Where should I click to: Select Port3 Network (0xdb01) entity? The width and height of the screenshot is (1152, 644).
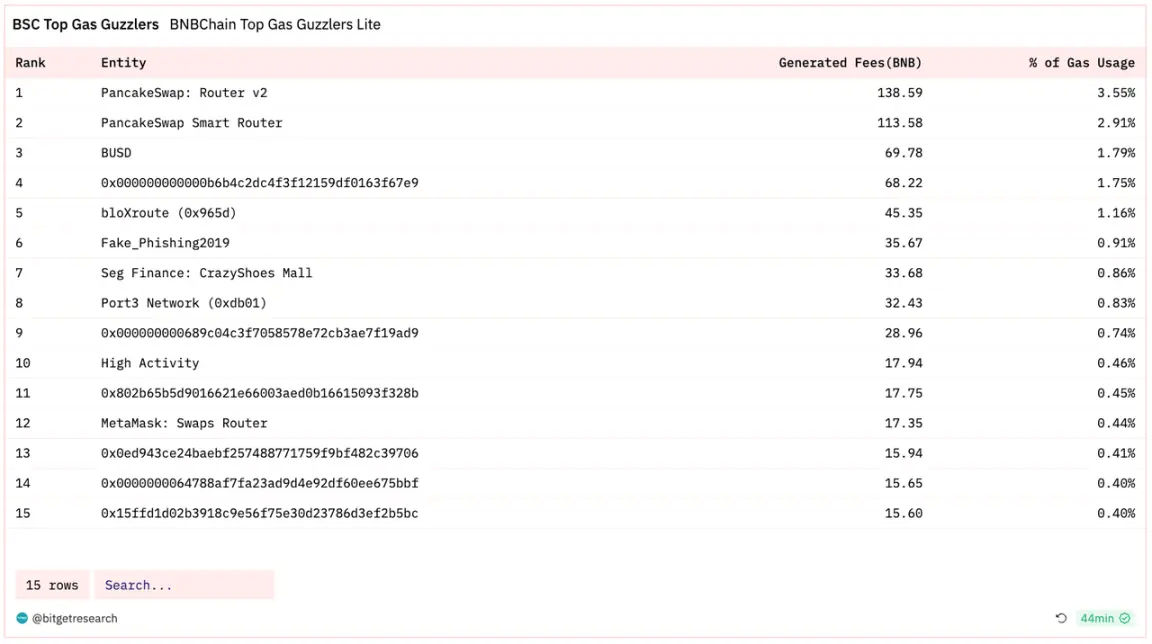184,303
